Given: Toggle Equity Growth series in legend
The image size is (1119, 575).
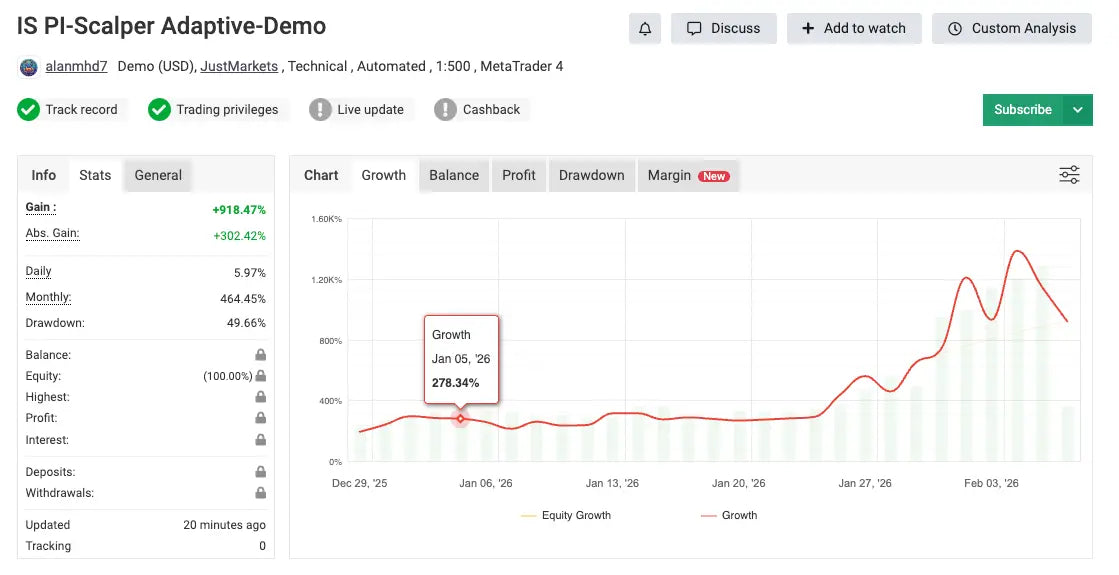Looking at the screenshot, I should [566, 516].
